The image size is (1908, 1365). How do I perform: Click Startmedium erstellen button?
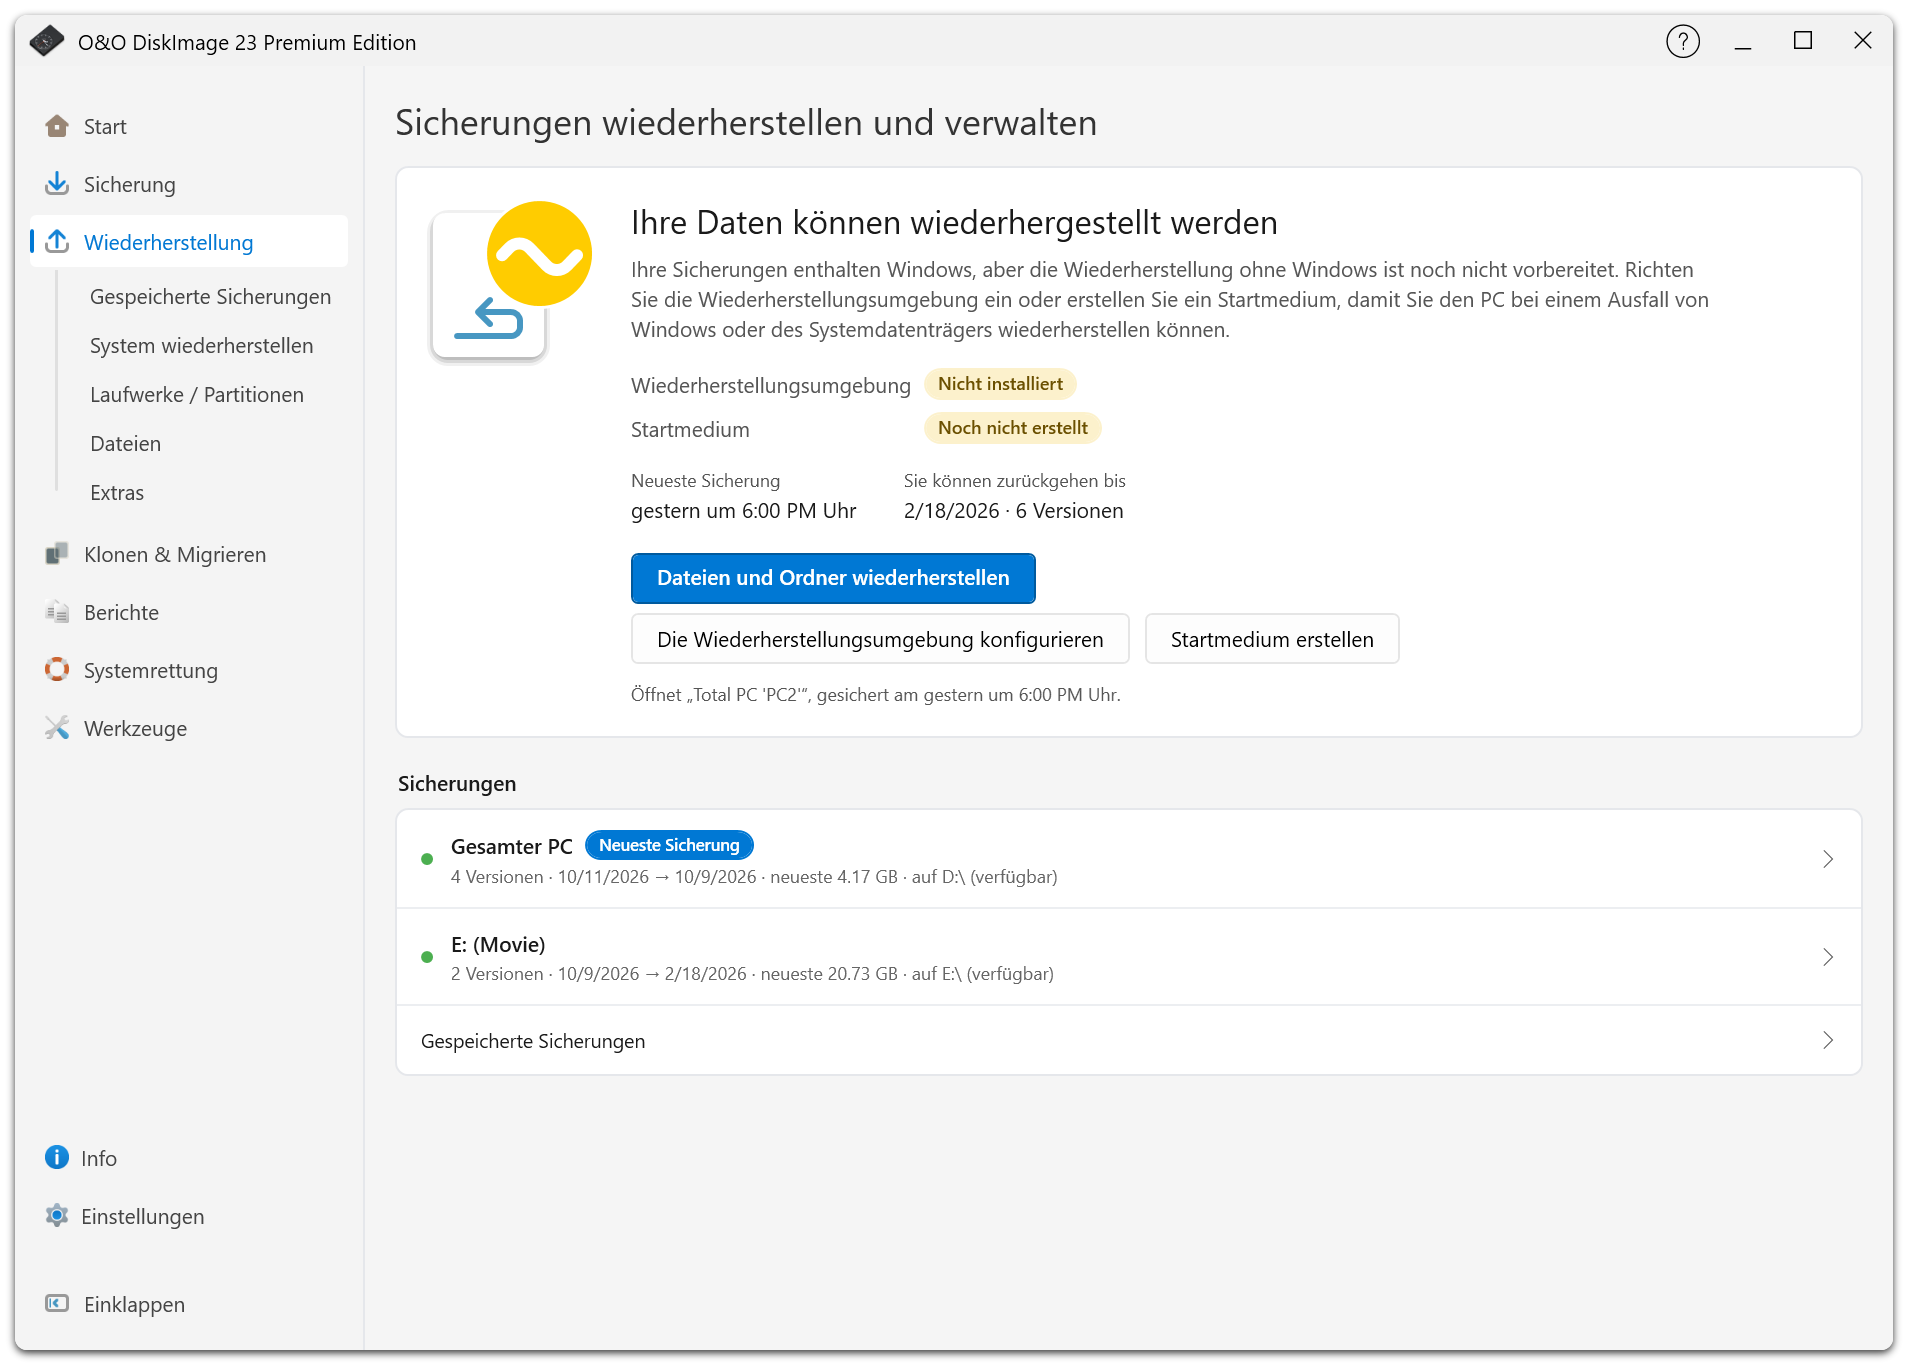(x=1272, y=639)
